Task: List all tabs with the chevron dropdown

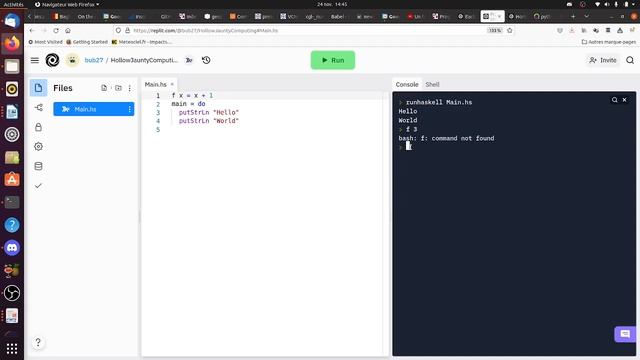Action: point(587,16)
